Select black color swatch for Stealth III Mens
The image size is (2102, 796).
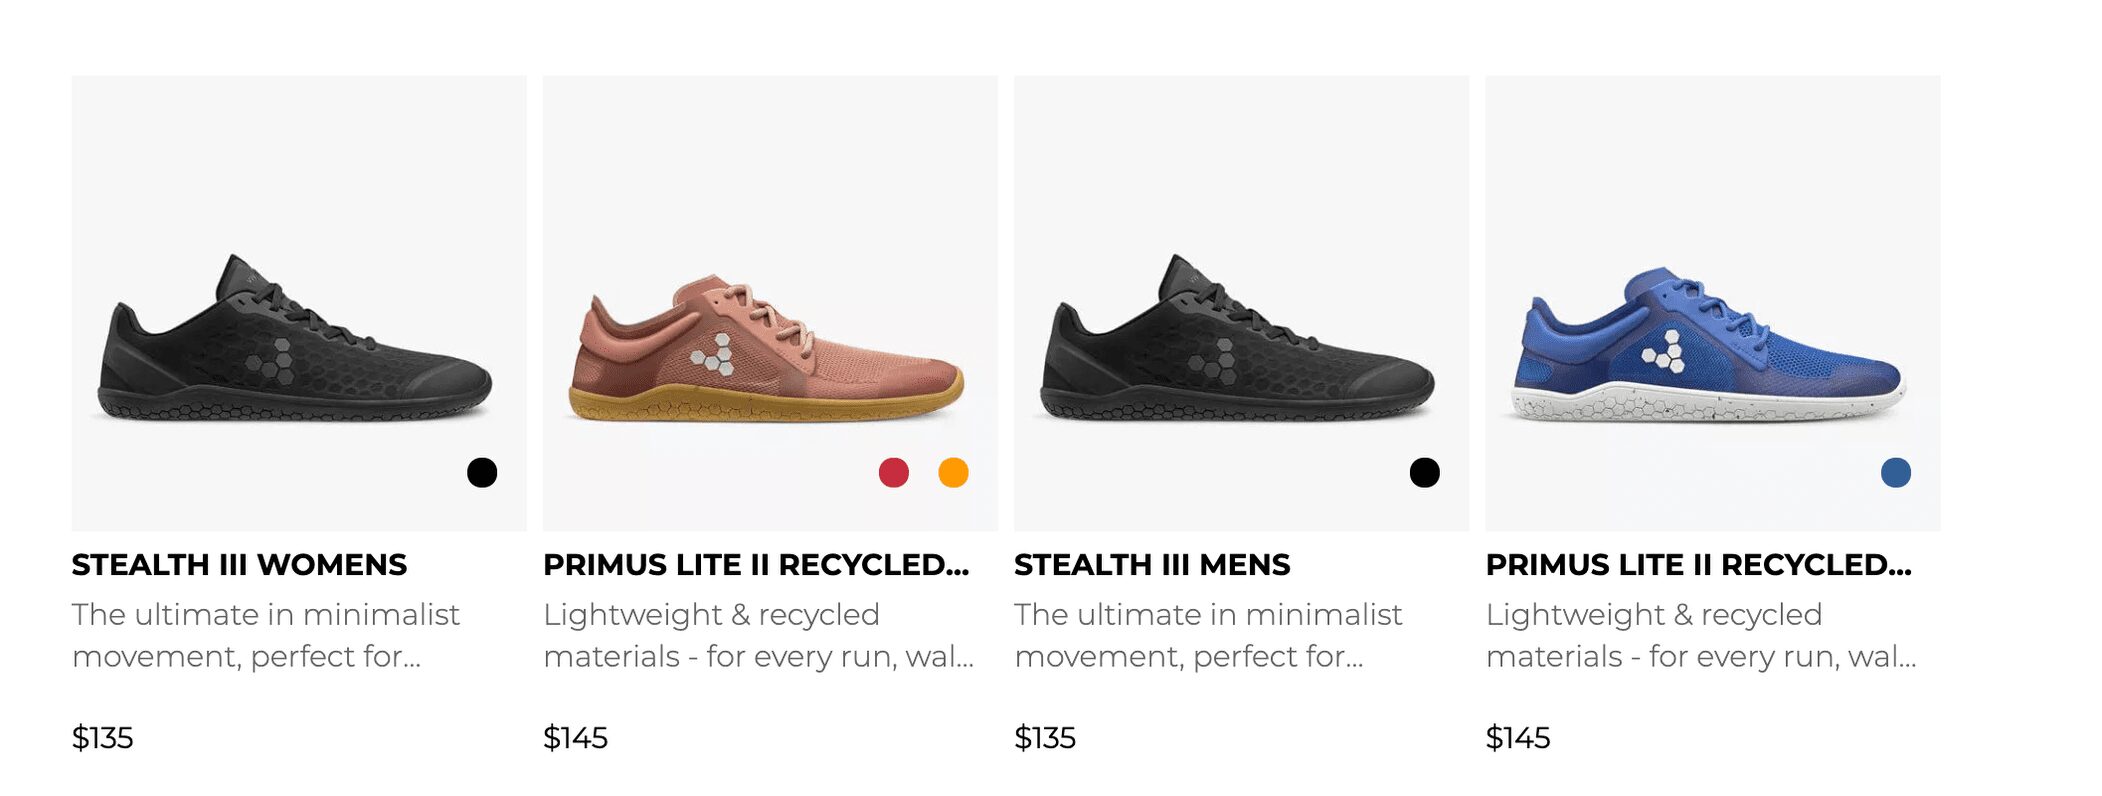[1425, 472]
